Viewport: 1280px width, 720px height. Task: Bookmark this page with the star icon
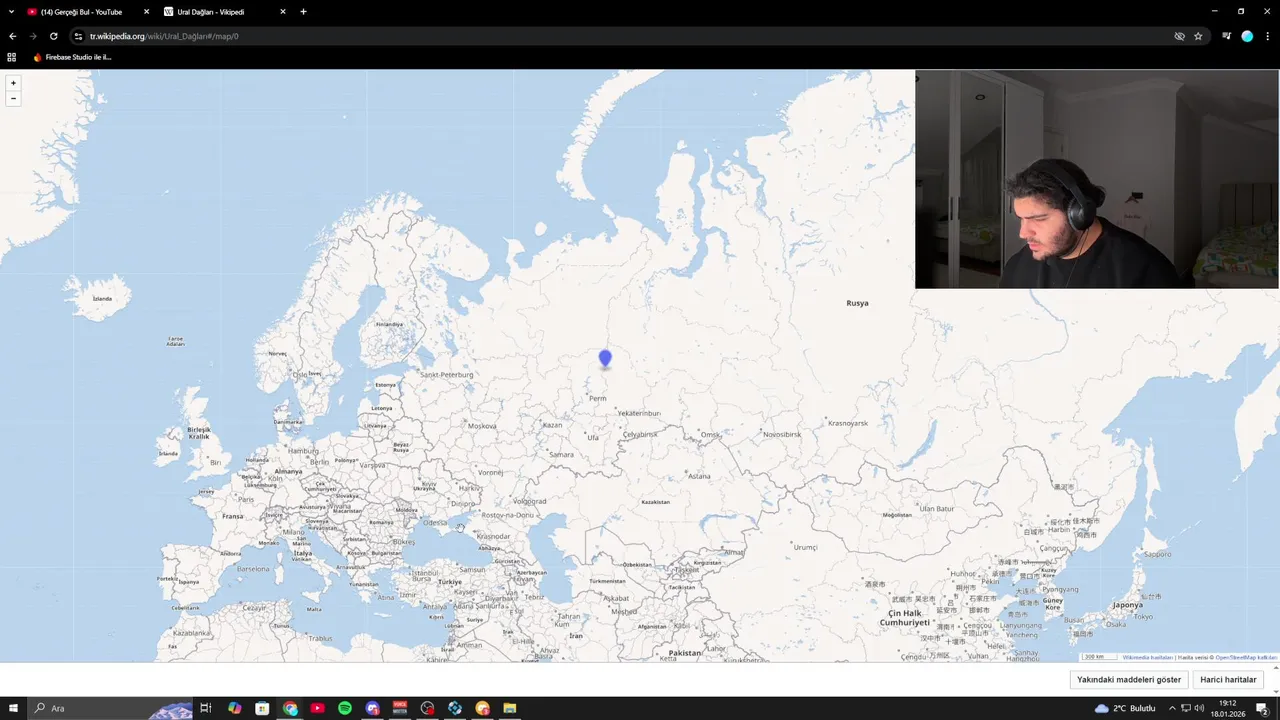tap(1198, 36)
